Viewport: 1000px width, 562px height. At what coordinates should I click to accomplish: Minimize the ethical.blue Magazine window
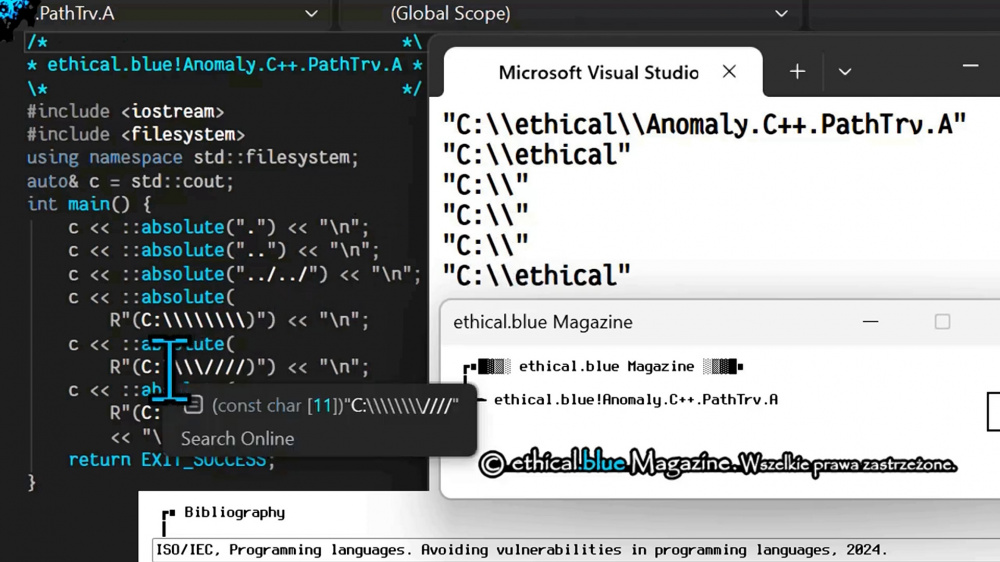click(870, 322)
